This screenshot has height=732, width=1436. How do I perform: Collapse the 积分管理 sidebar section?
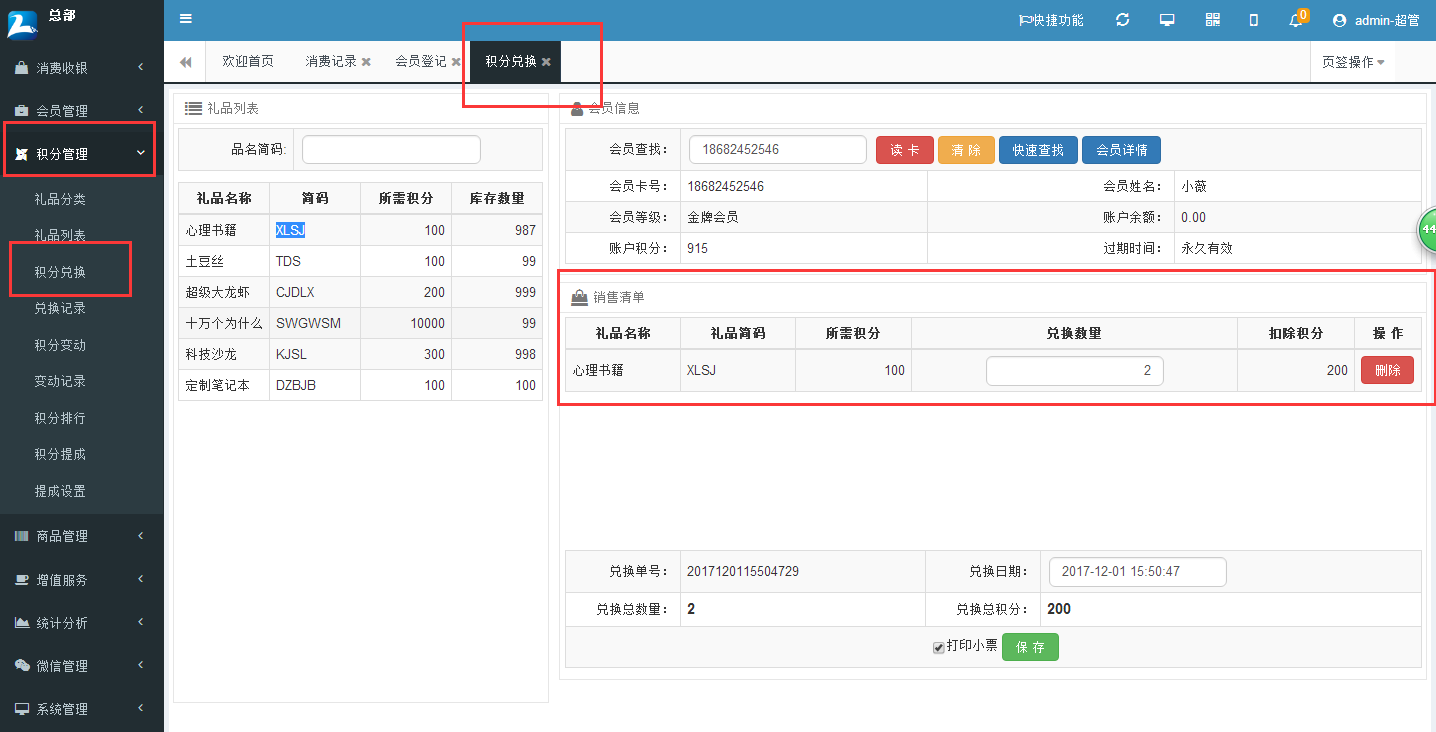[x=80, y=154]
